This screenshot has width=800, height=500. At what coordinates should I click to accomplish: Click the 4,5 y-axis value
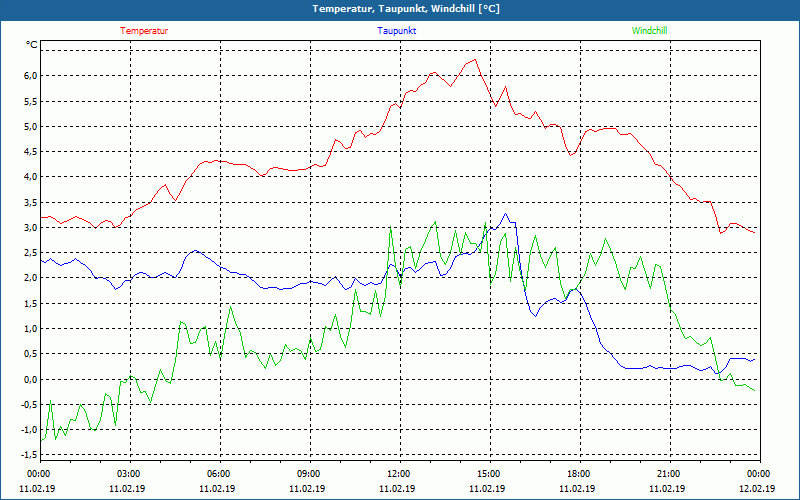31,152
